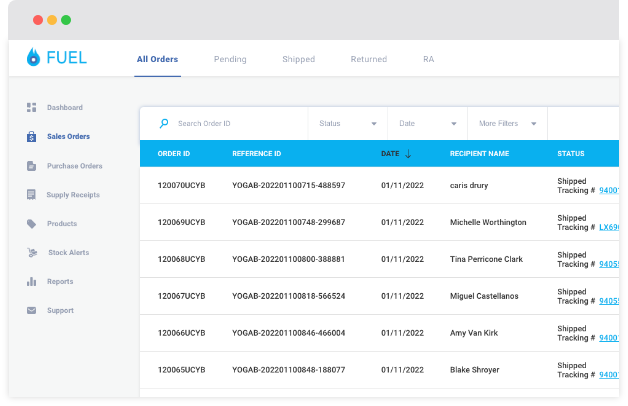Click the Purchase Orders truck icon

coord(31,166)
